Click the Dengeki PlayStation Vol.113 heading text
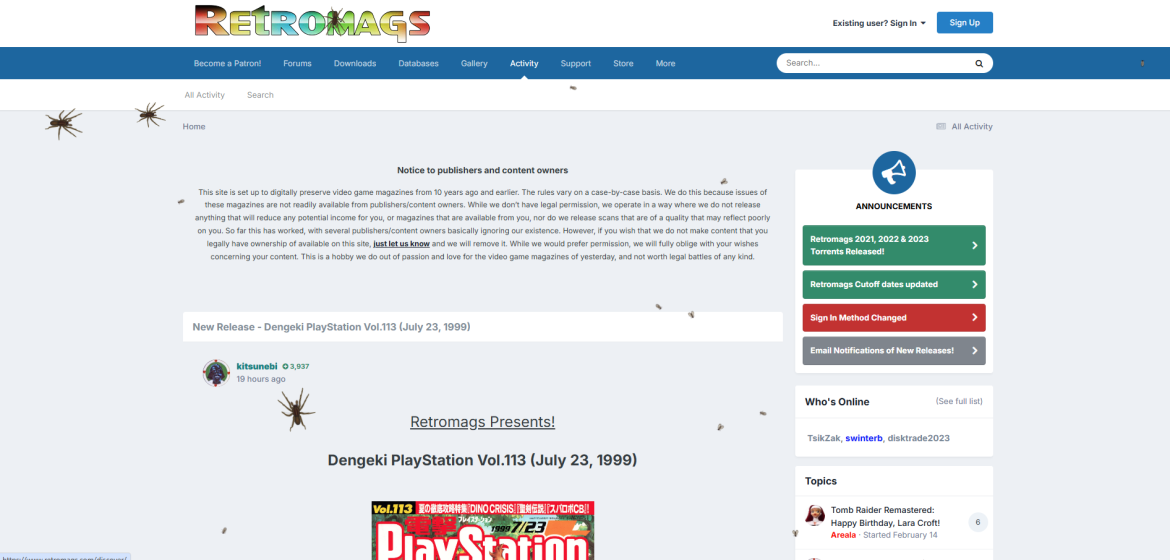 483,460
